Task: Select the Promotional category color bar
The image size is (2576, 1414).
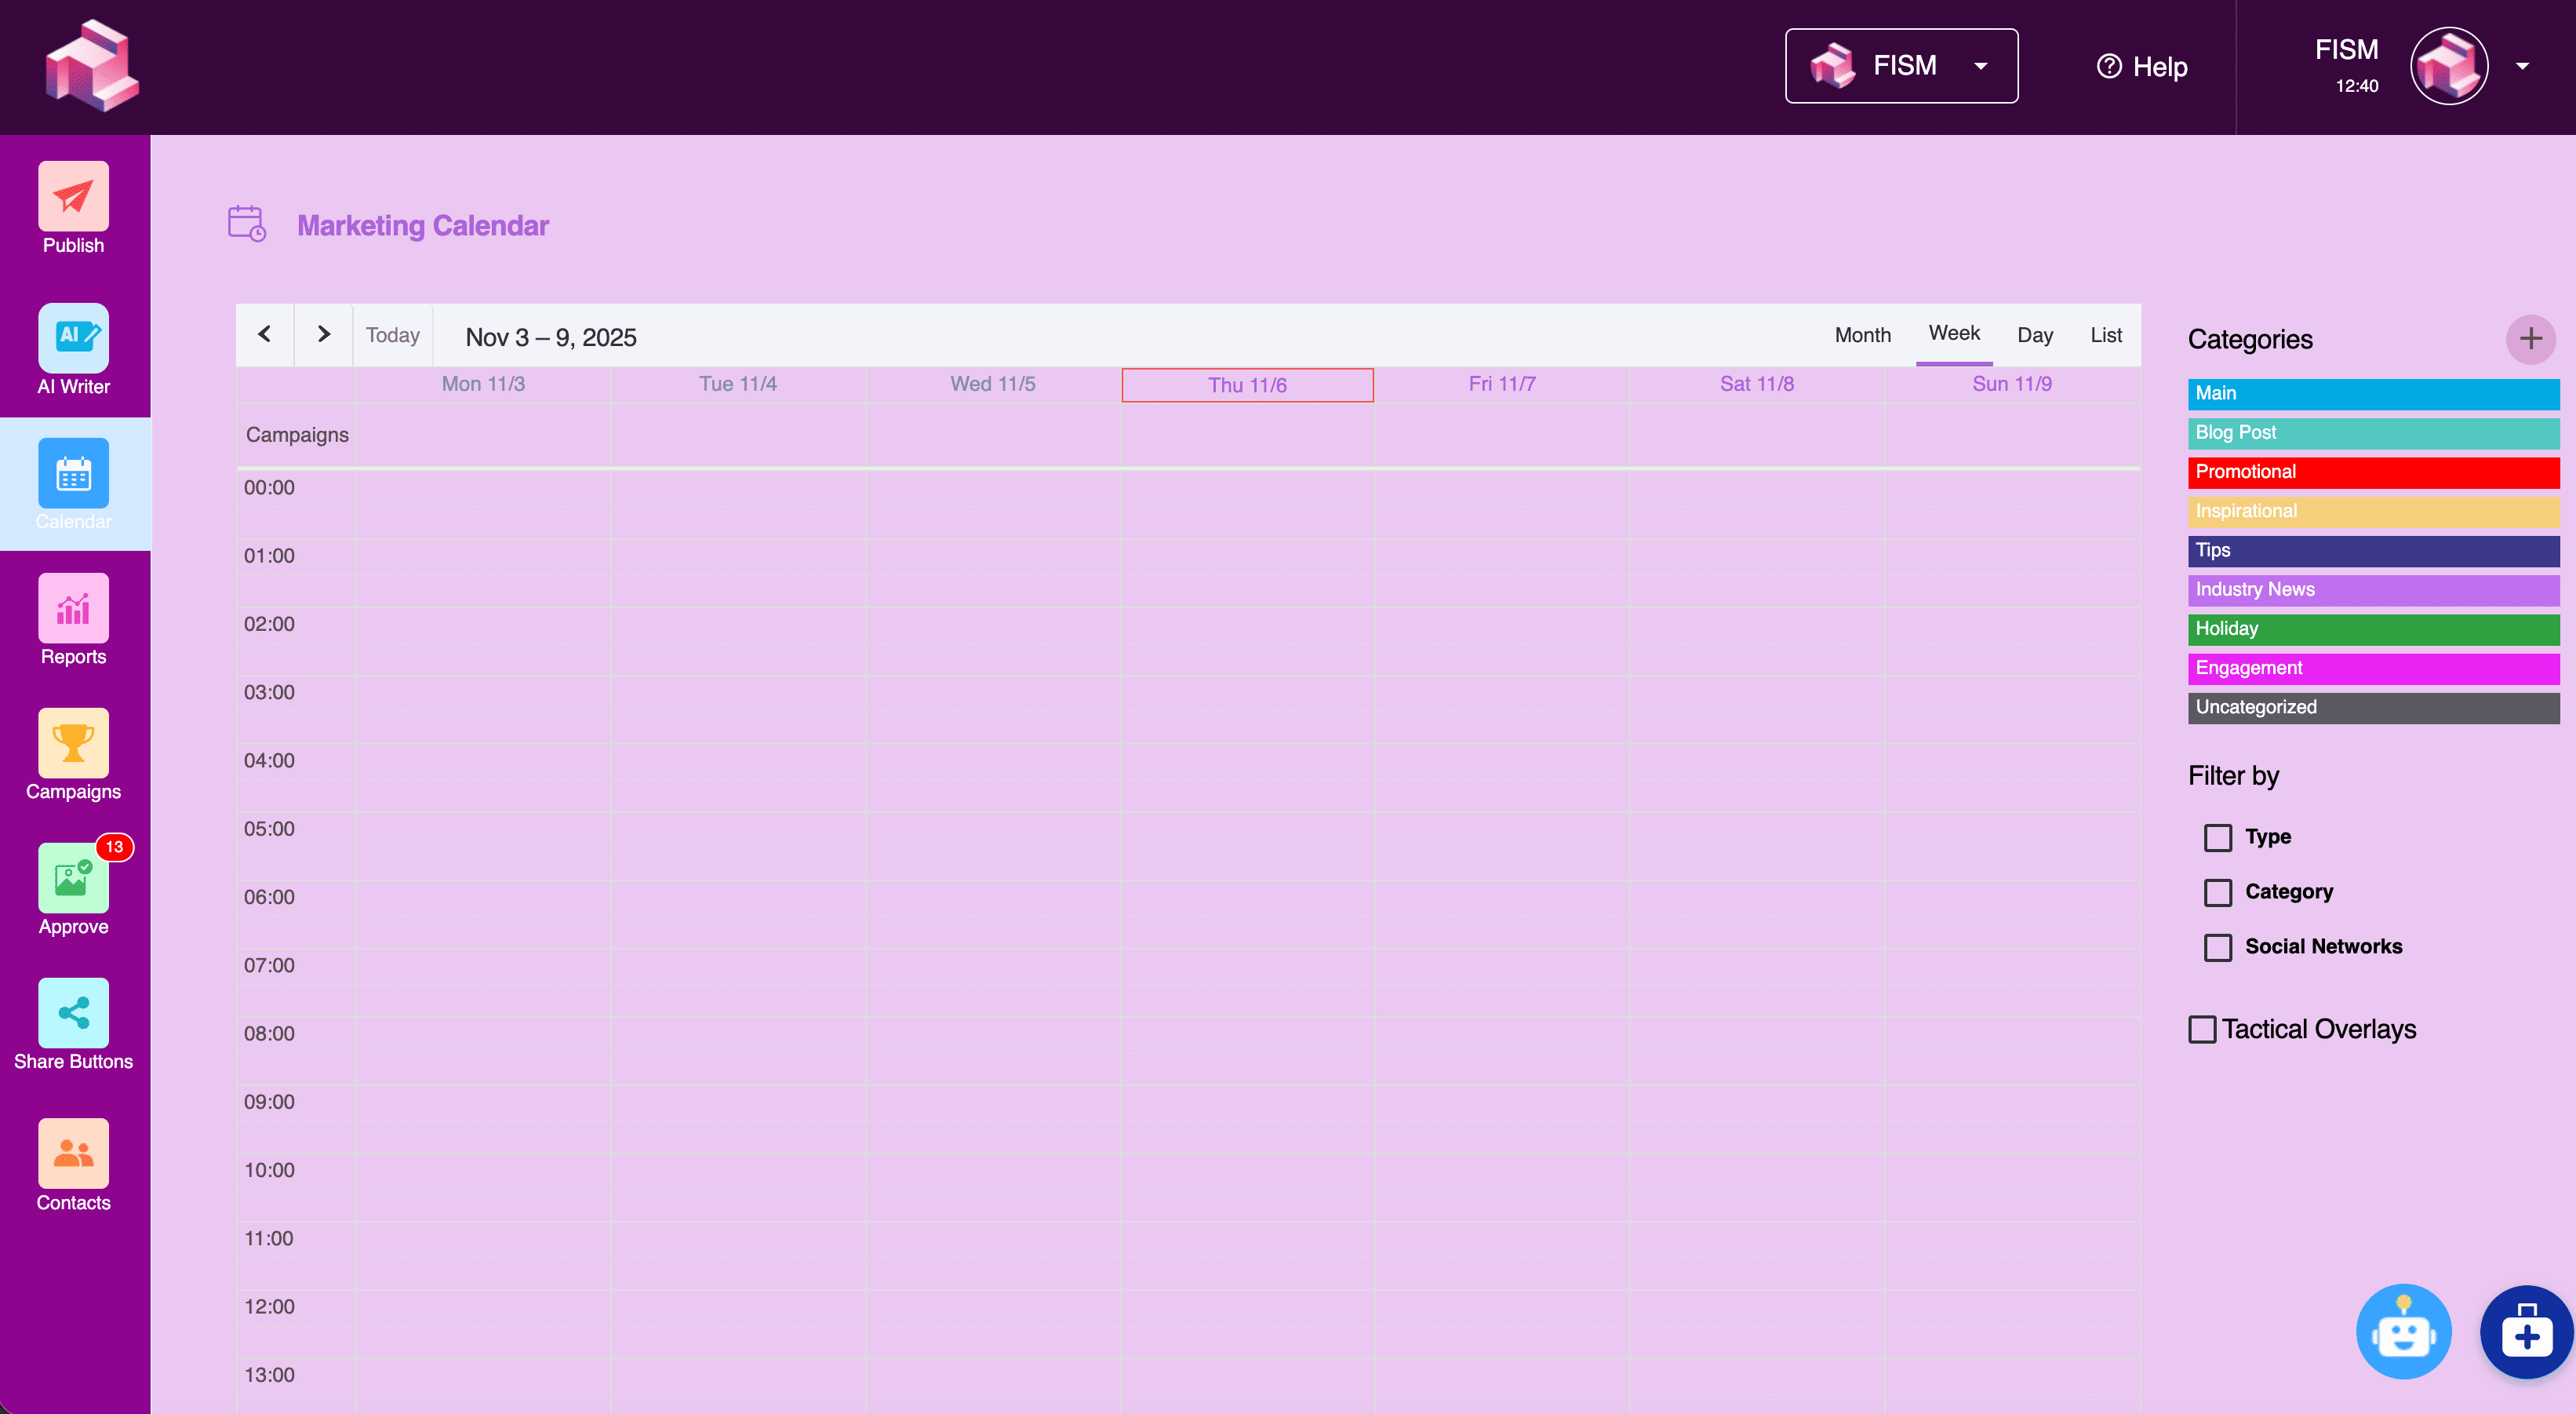Action: pos(2372,472)
